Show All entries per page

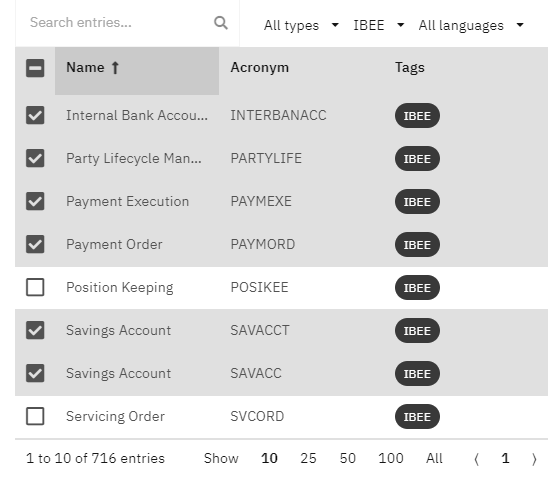434,459
